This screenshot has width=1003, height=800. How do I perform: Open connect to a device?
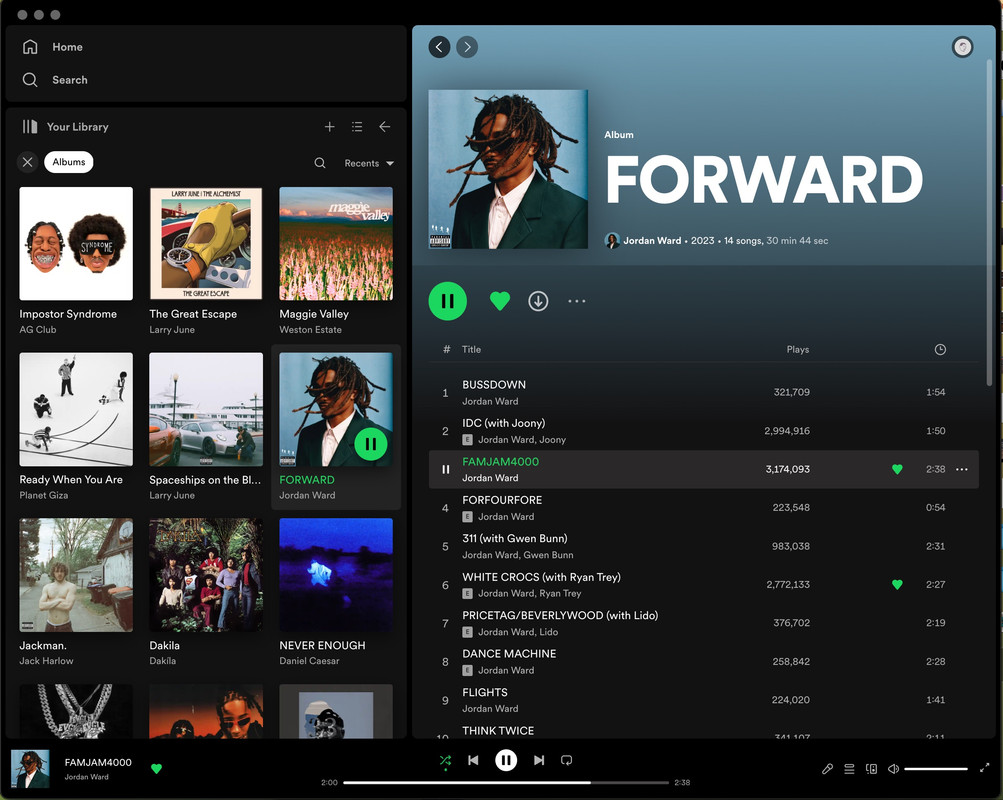pyautogui.click(x=871, y=769)
